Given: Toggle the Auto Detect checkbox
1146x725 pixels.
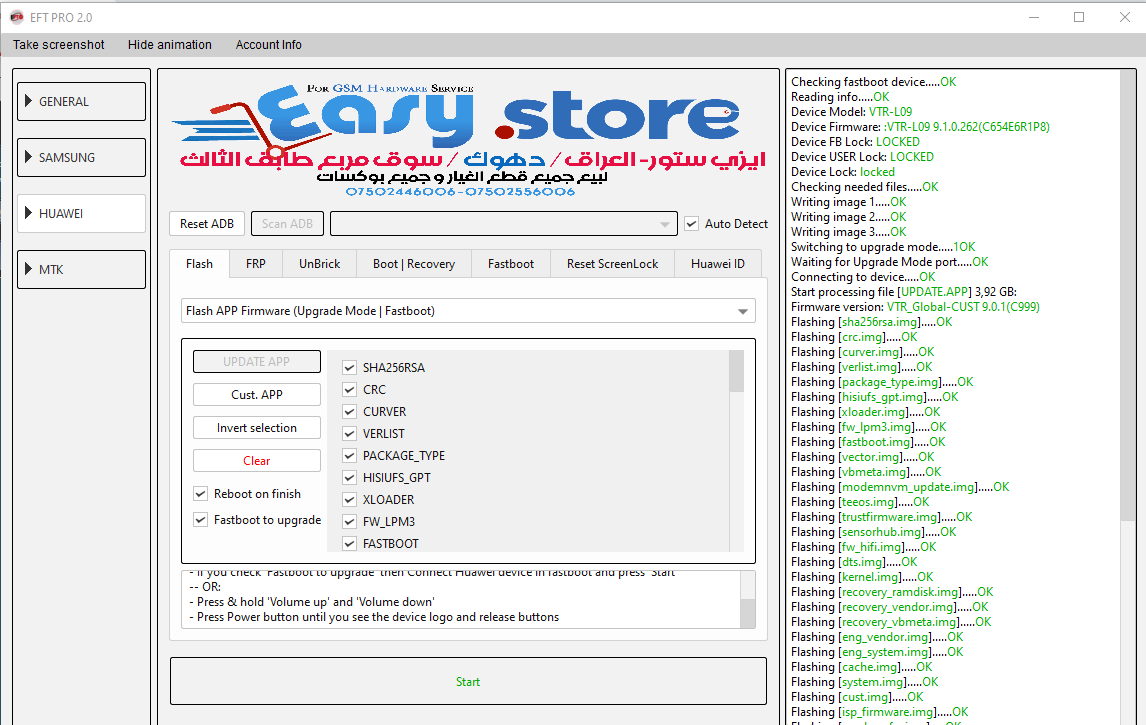Looking at the screenshot, I should (x=691, y=224).
